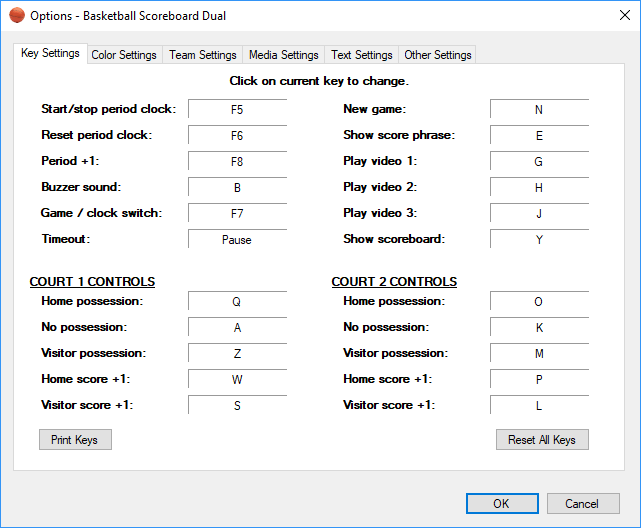Click Court 1 Home possession key field
This screenshot has width=641, height=528.
tap(237, 301)
